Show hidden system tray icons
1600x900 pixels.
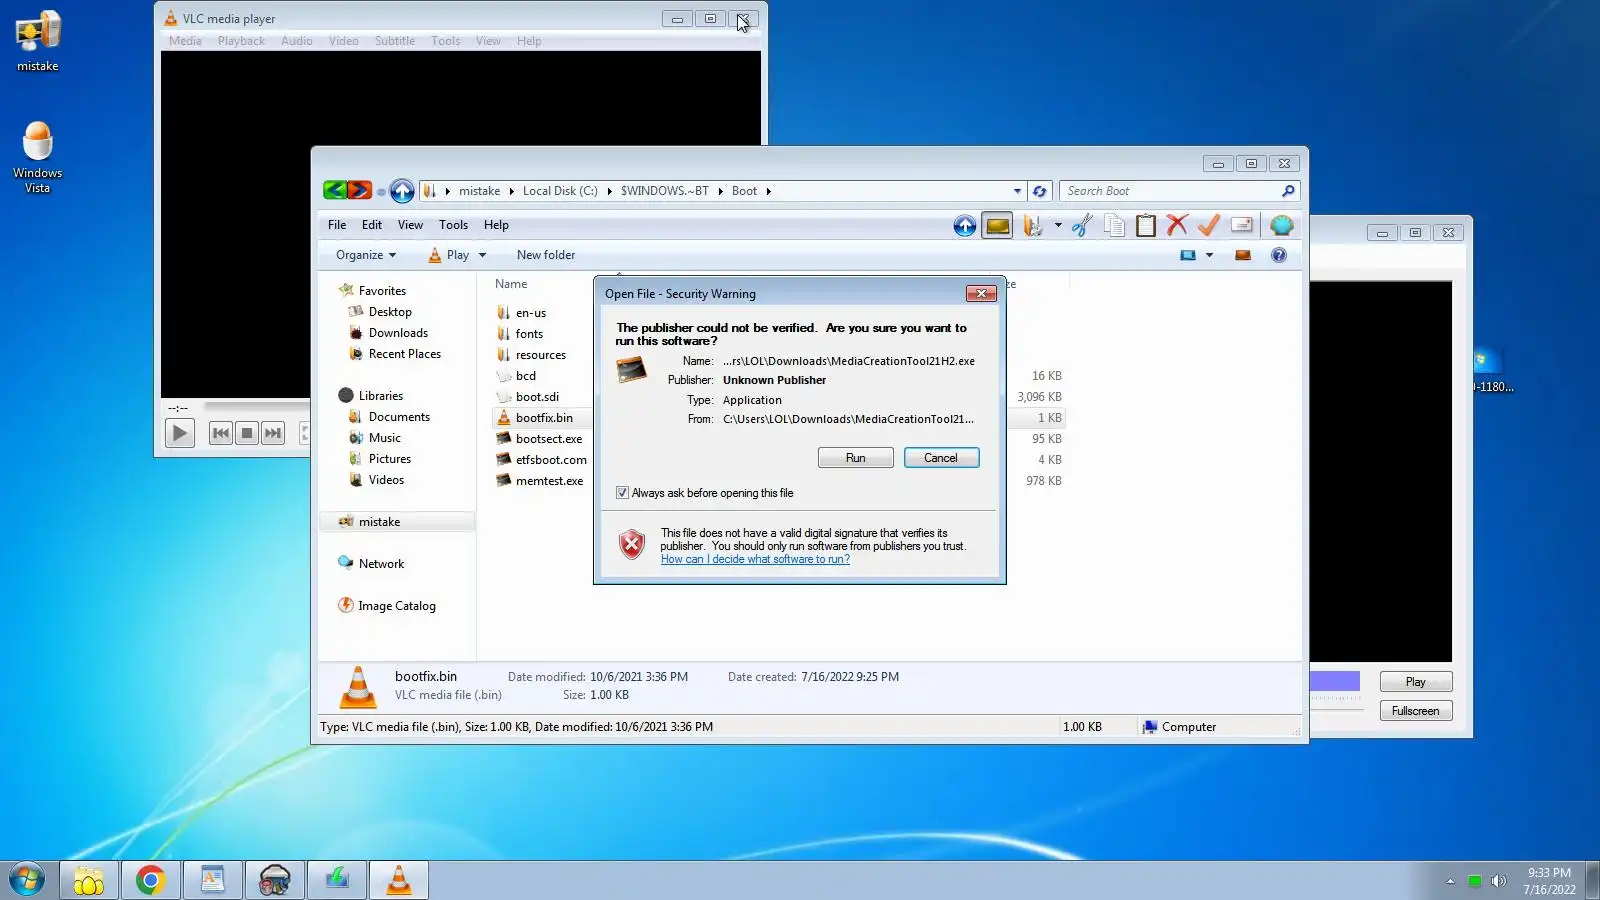(x=1450, y=881)
